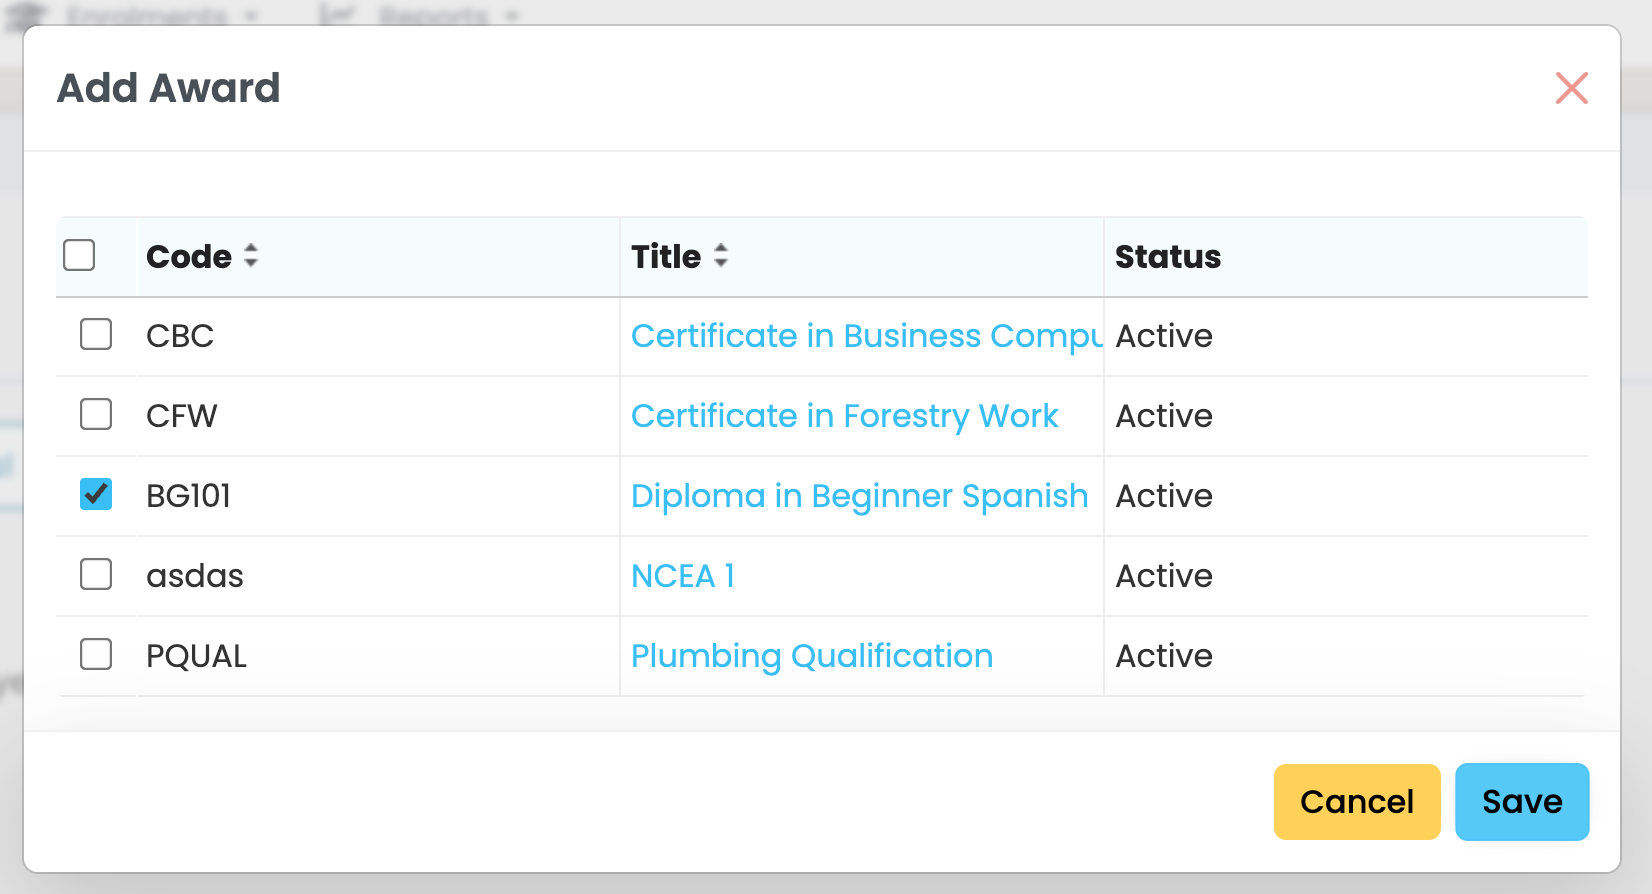1652x894 pixels.
Task: Close the Add Award dialog
Action: point(1571,88)
